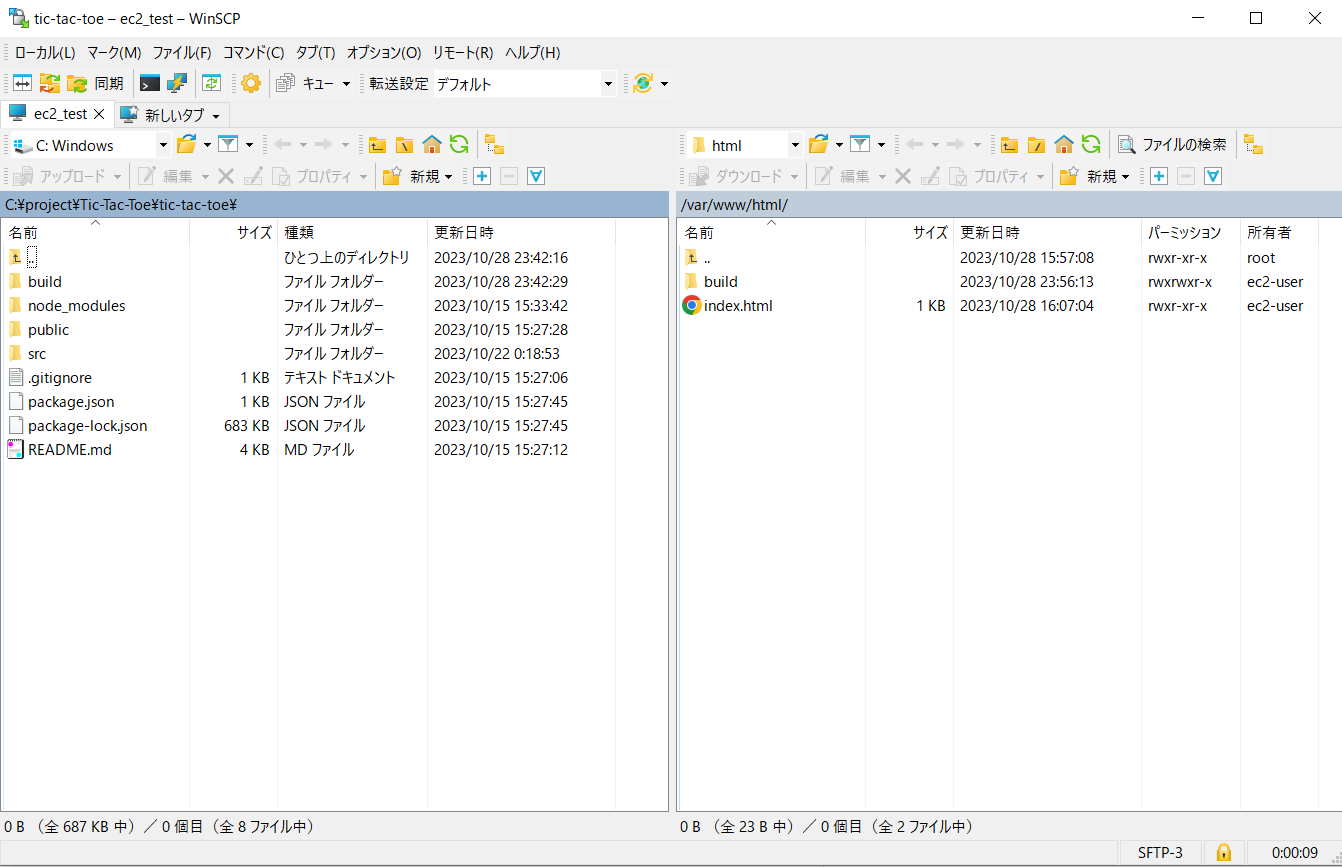Click the encryption lock icon in status bar
Viewport: 1342px width, 867px height.
(x=1223, y=852)
